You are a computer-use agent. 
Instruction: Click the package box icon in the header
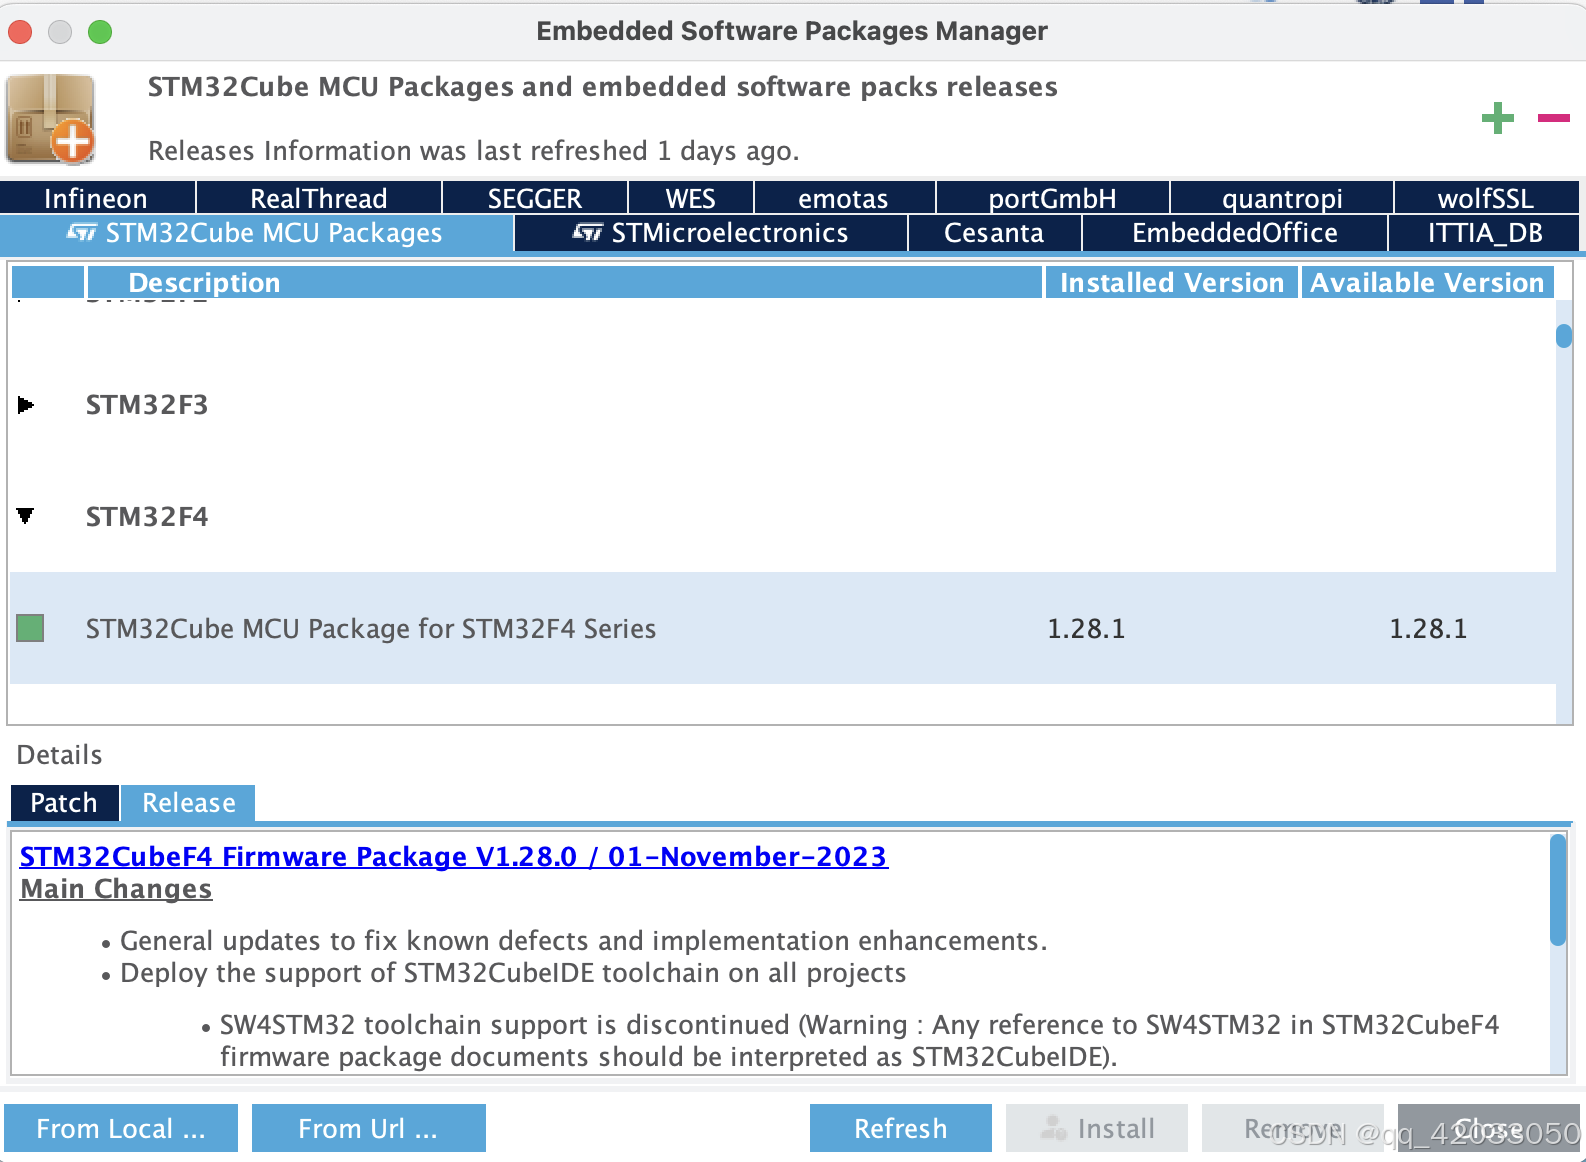50,119
